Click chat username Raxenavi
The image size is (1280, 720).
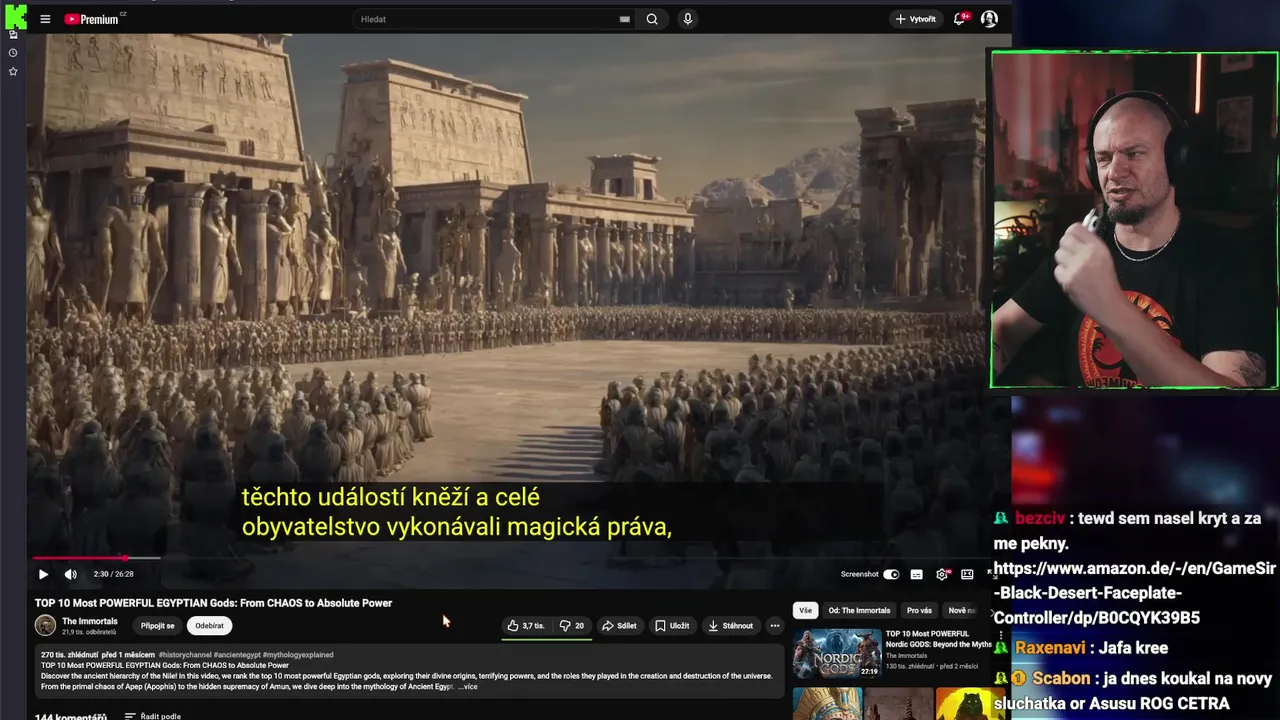[x=1050, y=647]
